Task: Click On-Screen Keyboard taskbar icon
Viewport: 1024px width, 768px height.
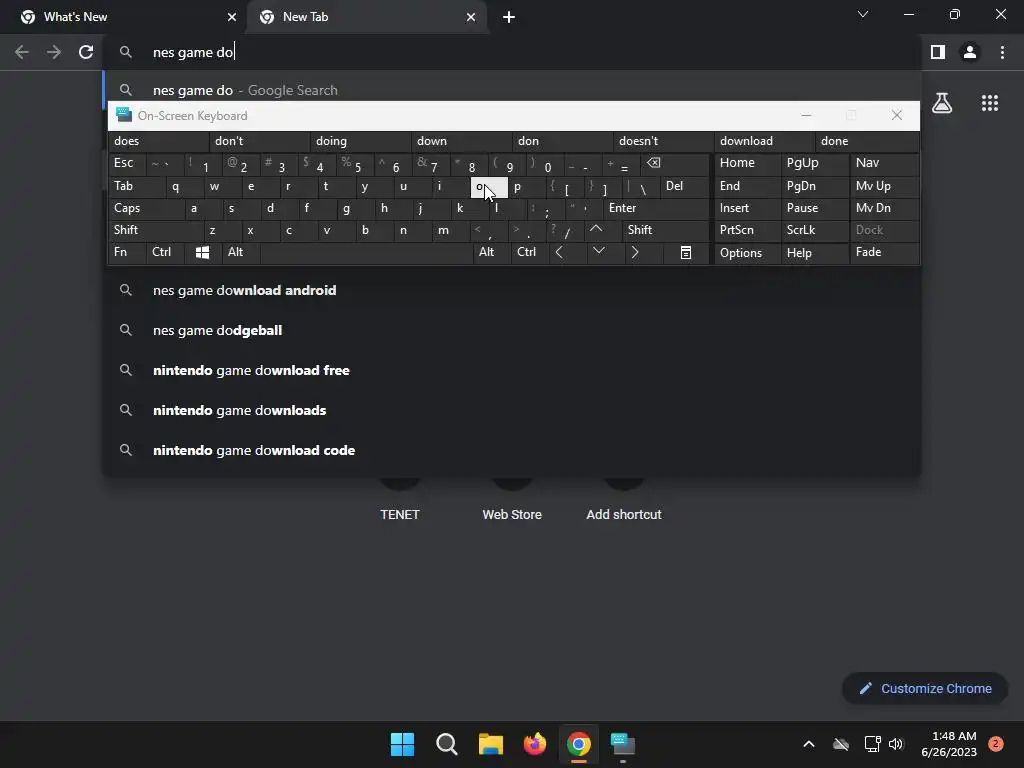Action: pyautogui.click(x=623, y=744)
